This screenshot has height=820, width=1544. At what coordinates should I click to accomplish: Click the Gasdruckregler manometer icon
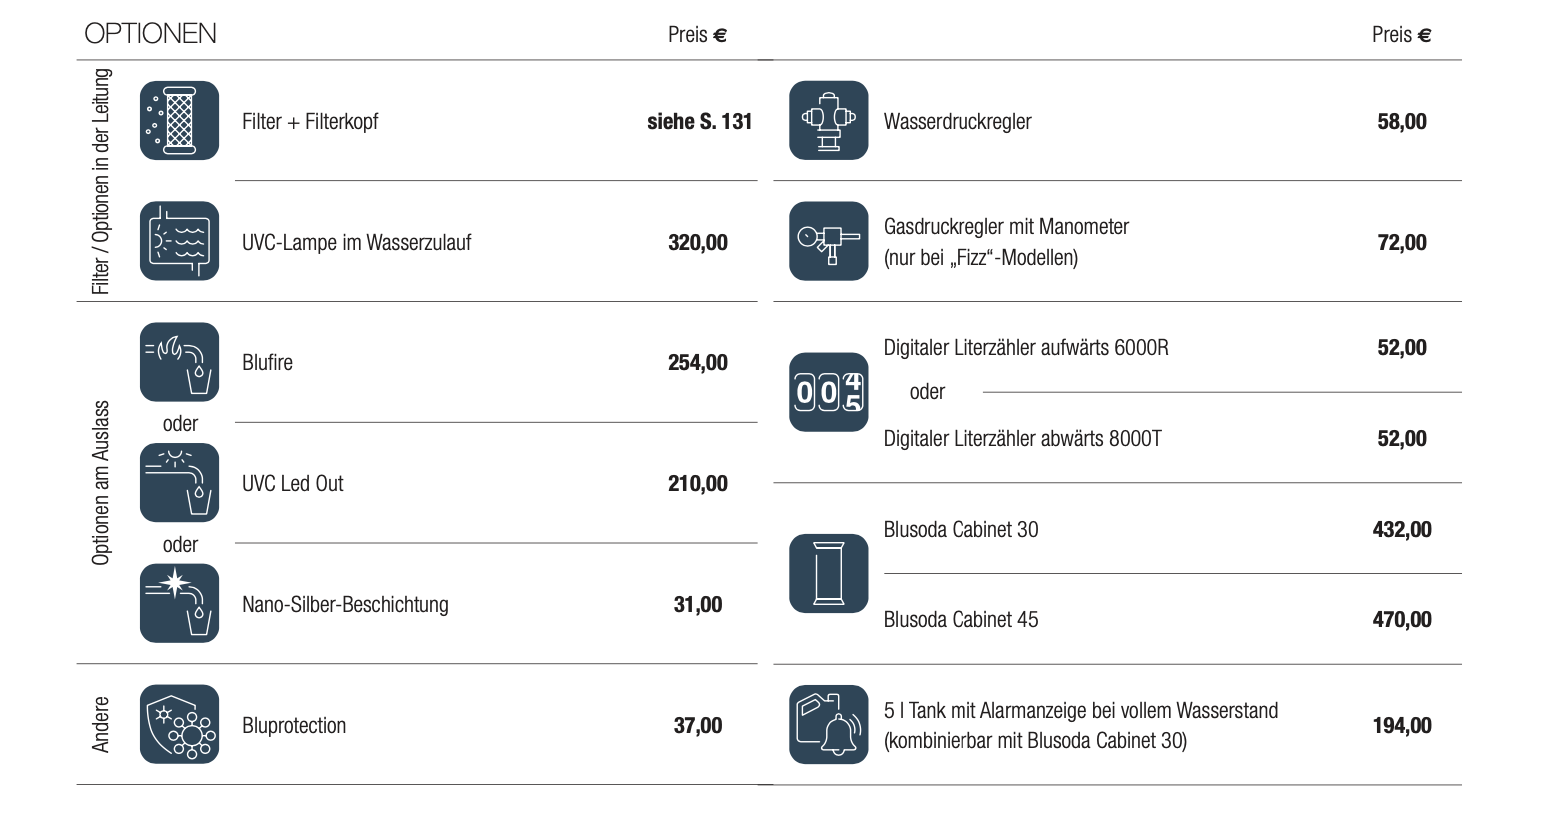tap(828, 241)
